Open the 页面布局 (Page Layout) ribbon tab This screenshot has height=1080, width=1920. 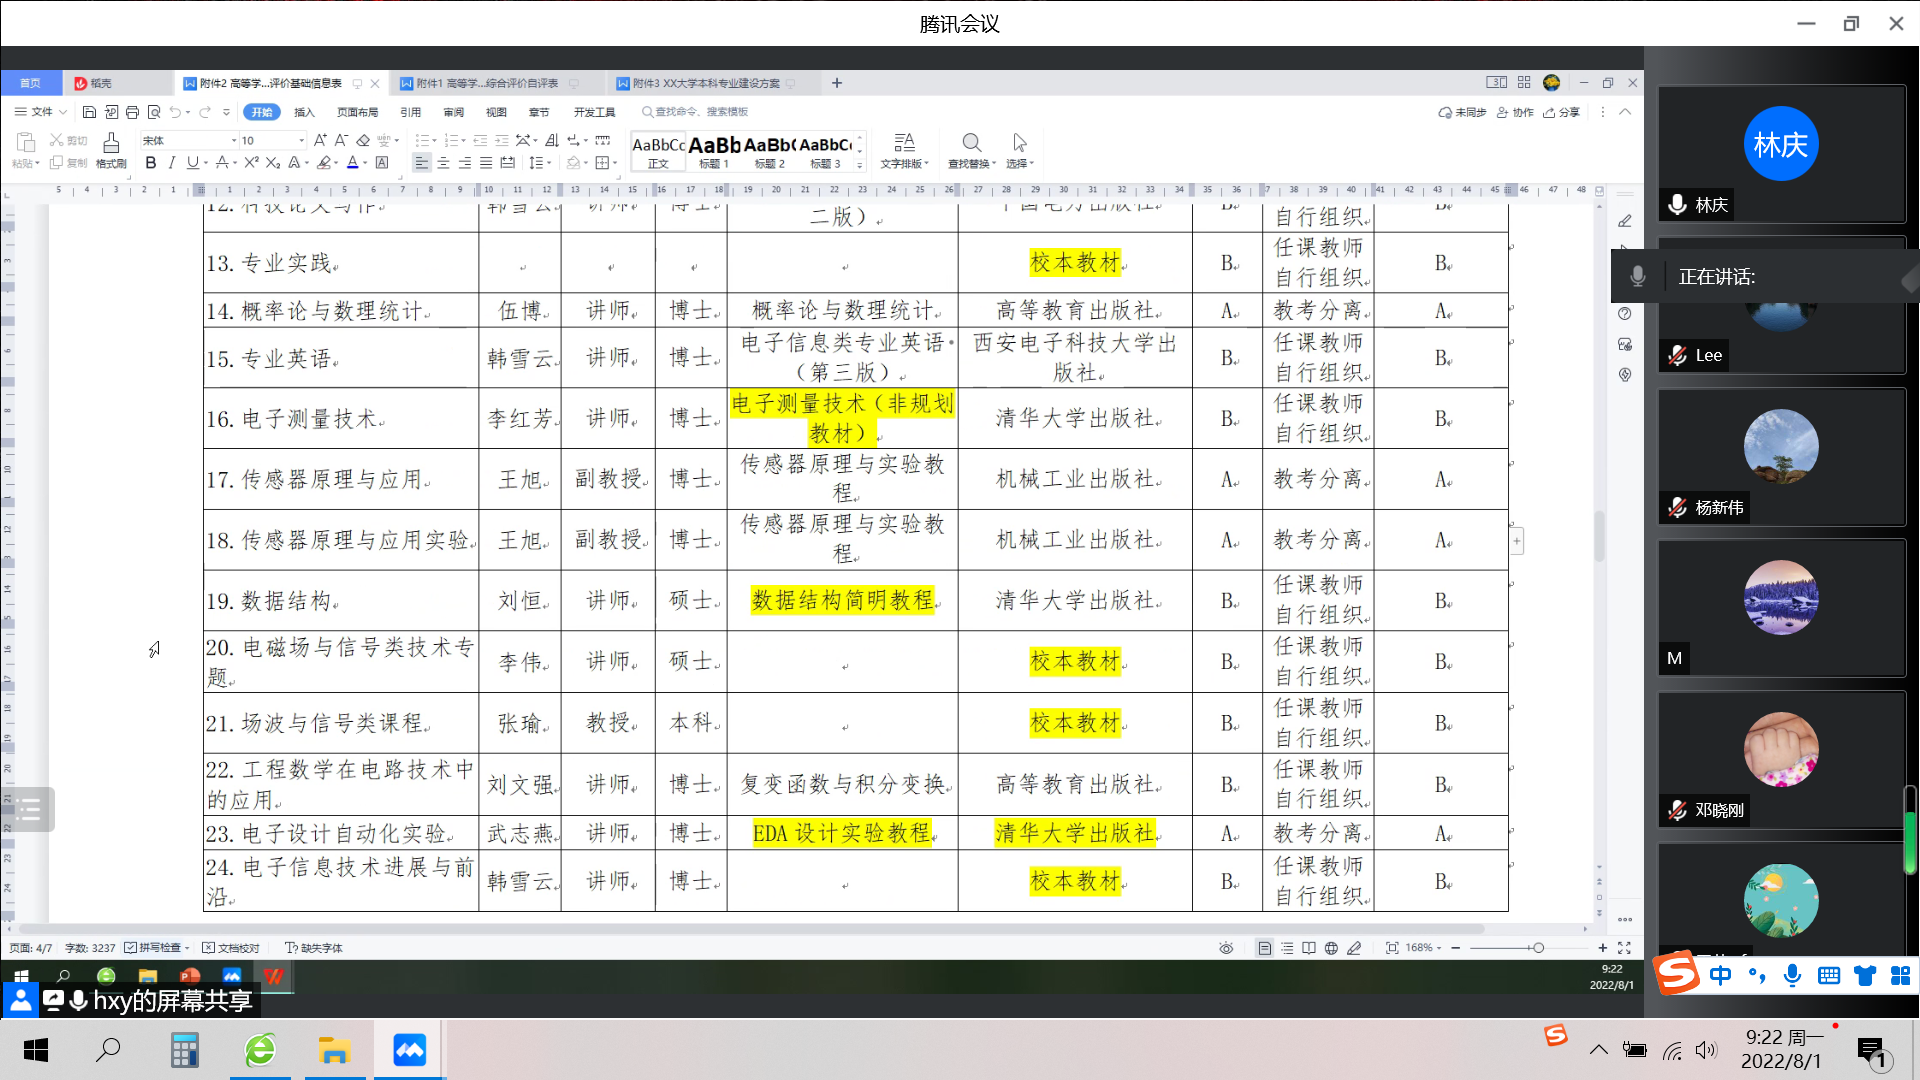(x=357, y=112)
